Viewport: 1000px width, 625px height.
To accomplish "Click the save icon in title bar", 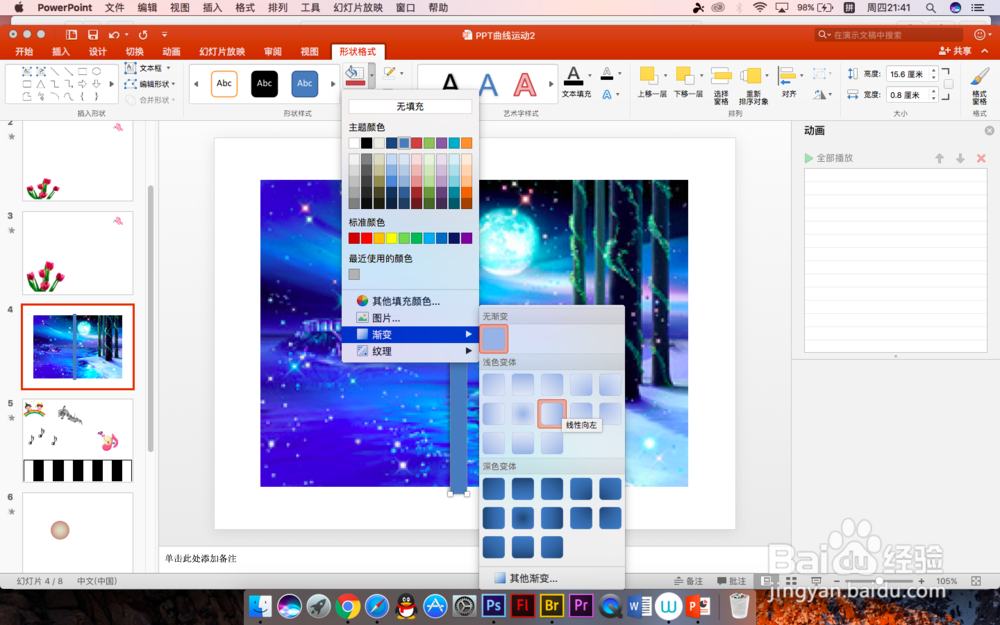I will click(x=93, y=34).
